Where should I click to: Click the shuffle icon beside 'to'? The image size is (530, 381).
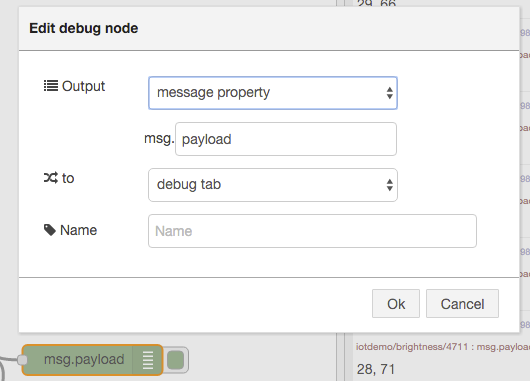51,178
